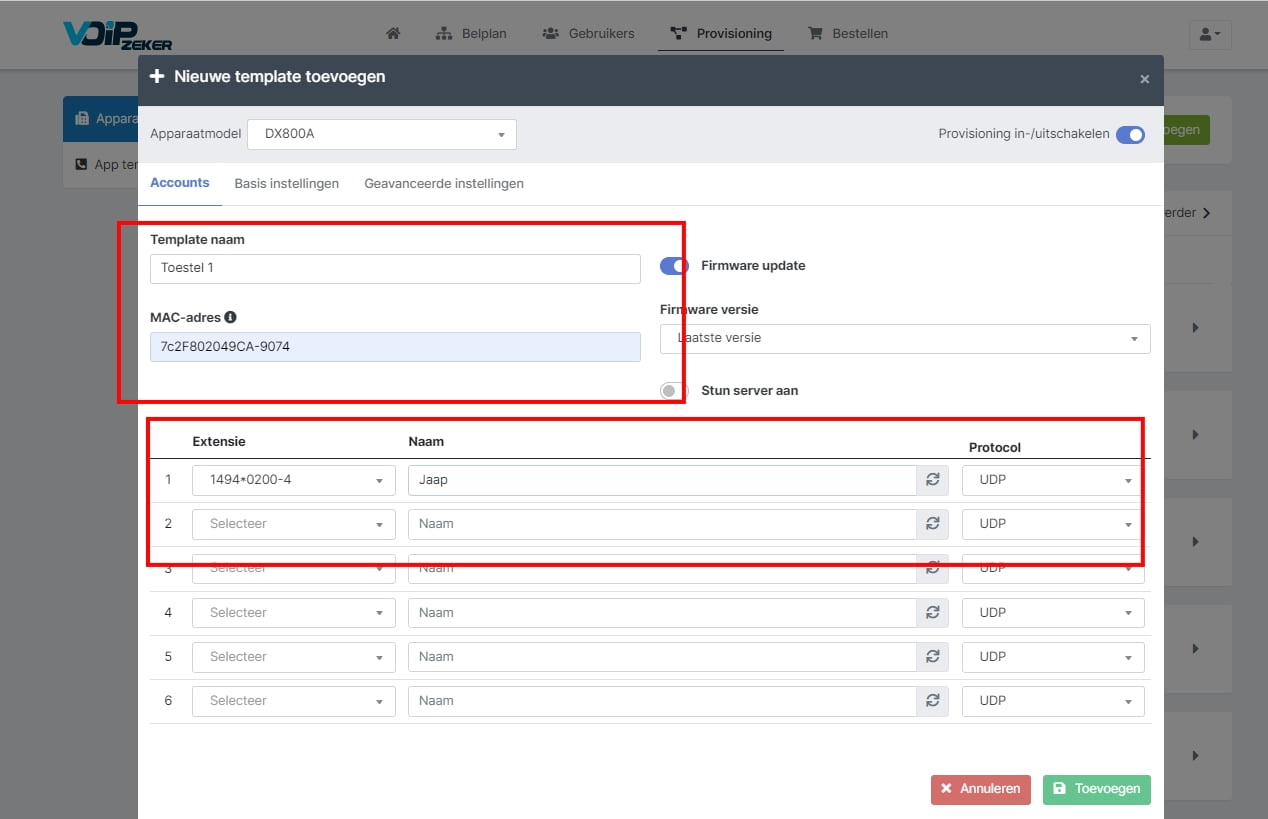Toggle Provisioning in-/uitschakelen switch
The height and width of the screenshot is (819, 1268).
[1130, 134]
